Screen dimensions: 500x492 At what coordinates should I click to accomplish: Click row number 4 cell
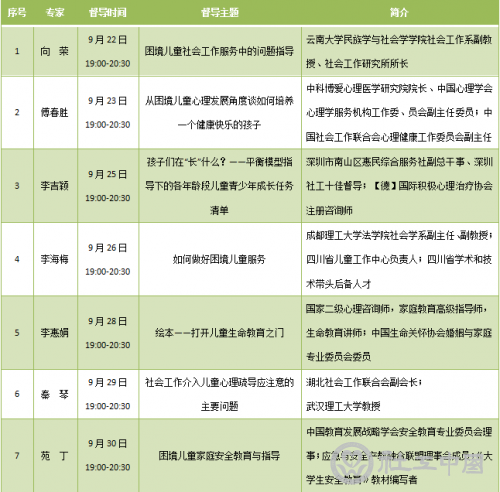[x=17, y=259]
